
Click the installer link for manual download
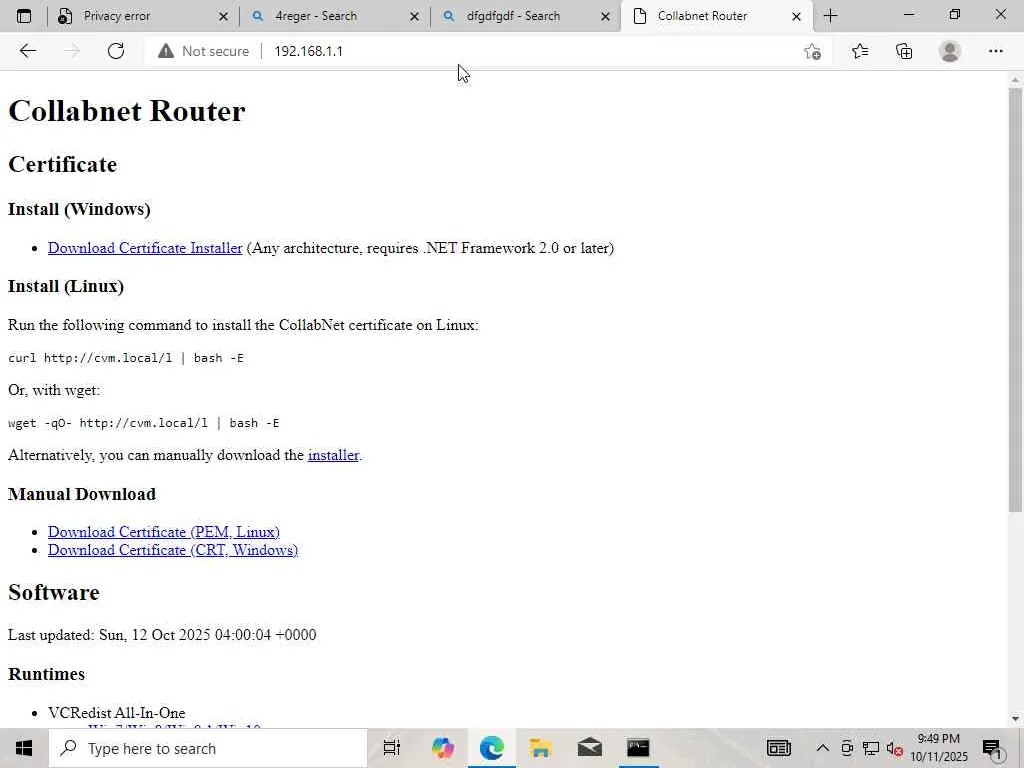(333, 455)
